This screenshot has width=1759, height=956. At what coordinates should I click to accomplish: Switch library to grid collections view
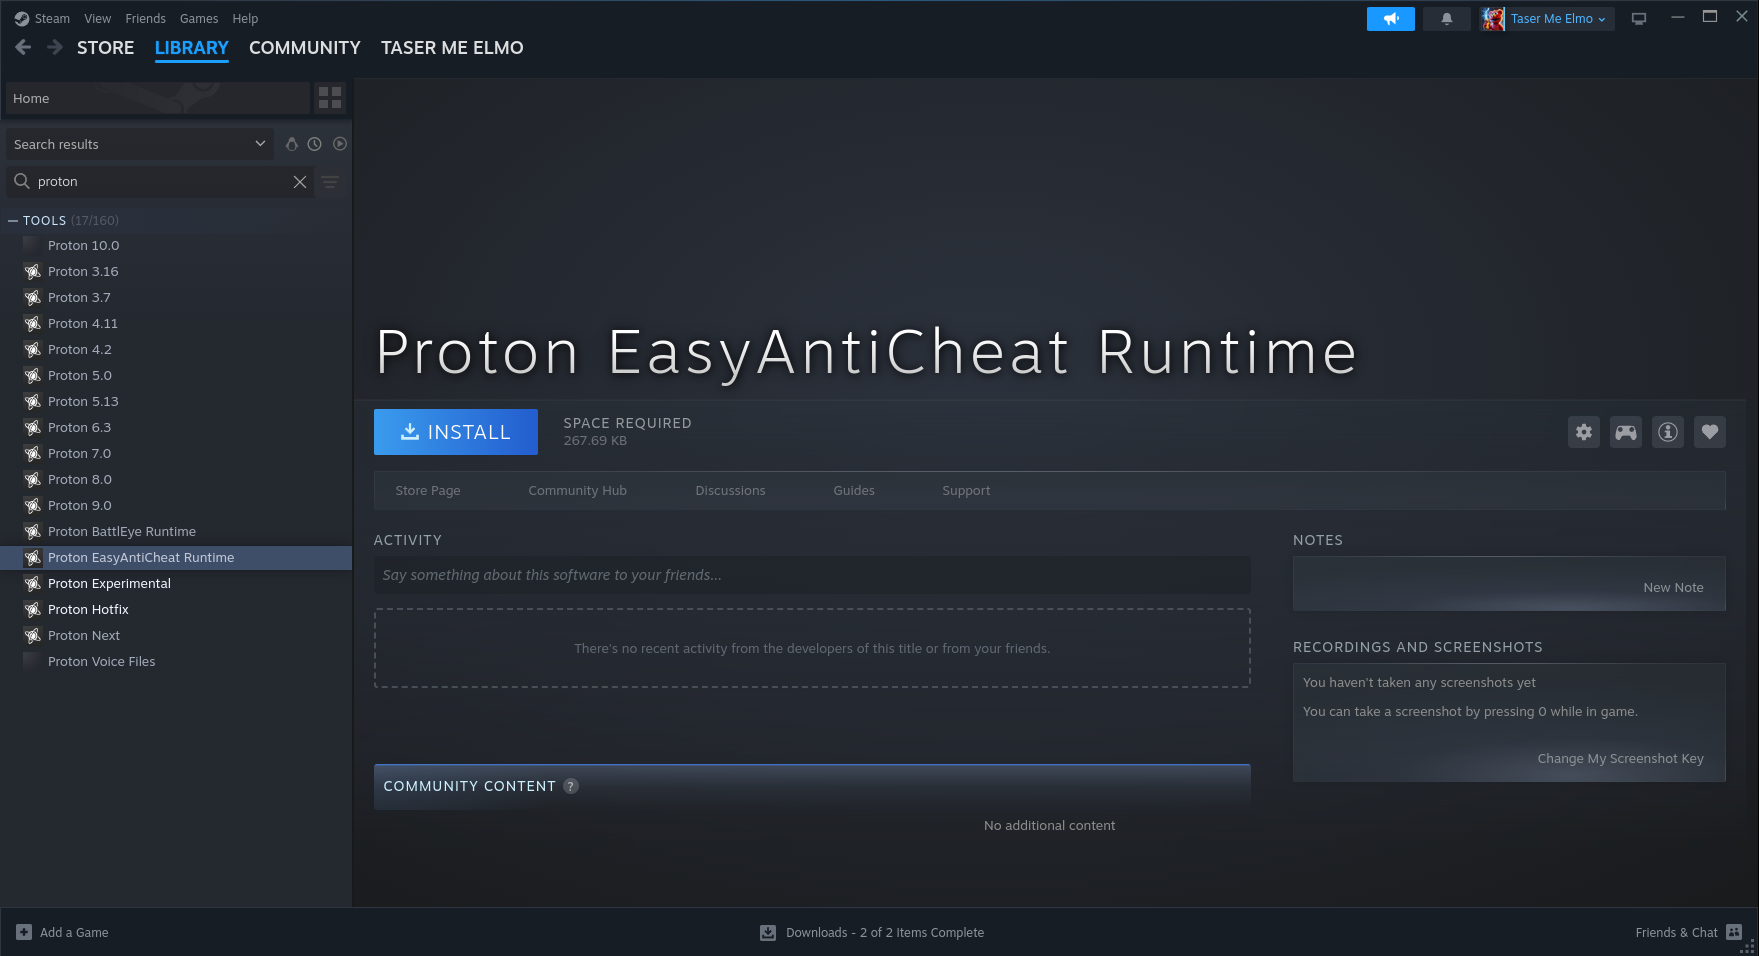coord(330,98)
